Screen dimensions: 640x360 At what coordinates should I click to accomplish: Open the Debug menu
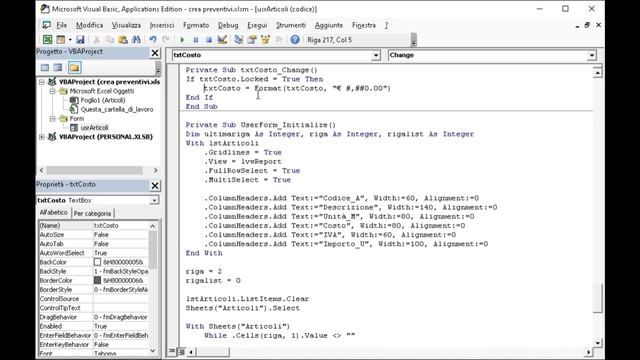tap(228, 25)
